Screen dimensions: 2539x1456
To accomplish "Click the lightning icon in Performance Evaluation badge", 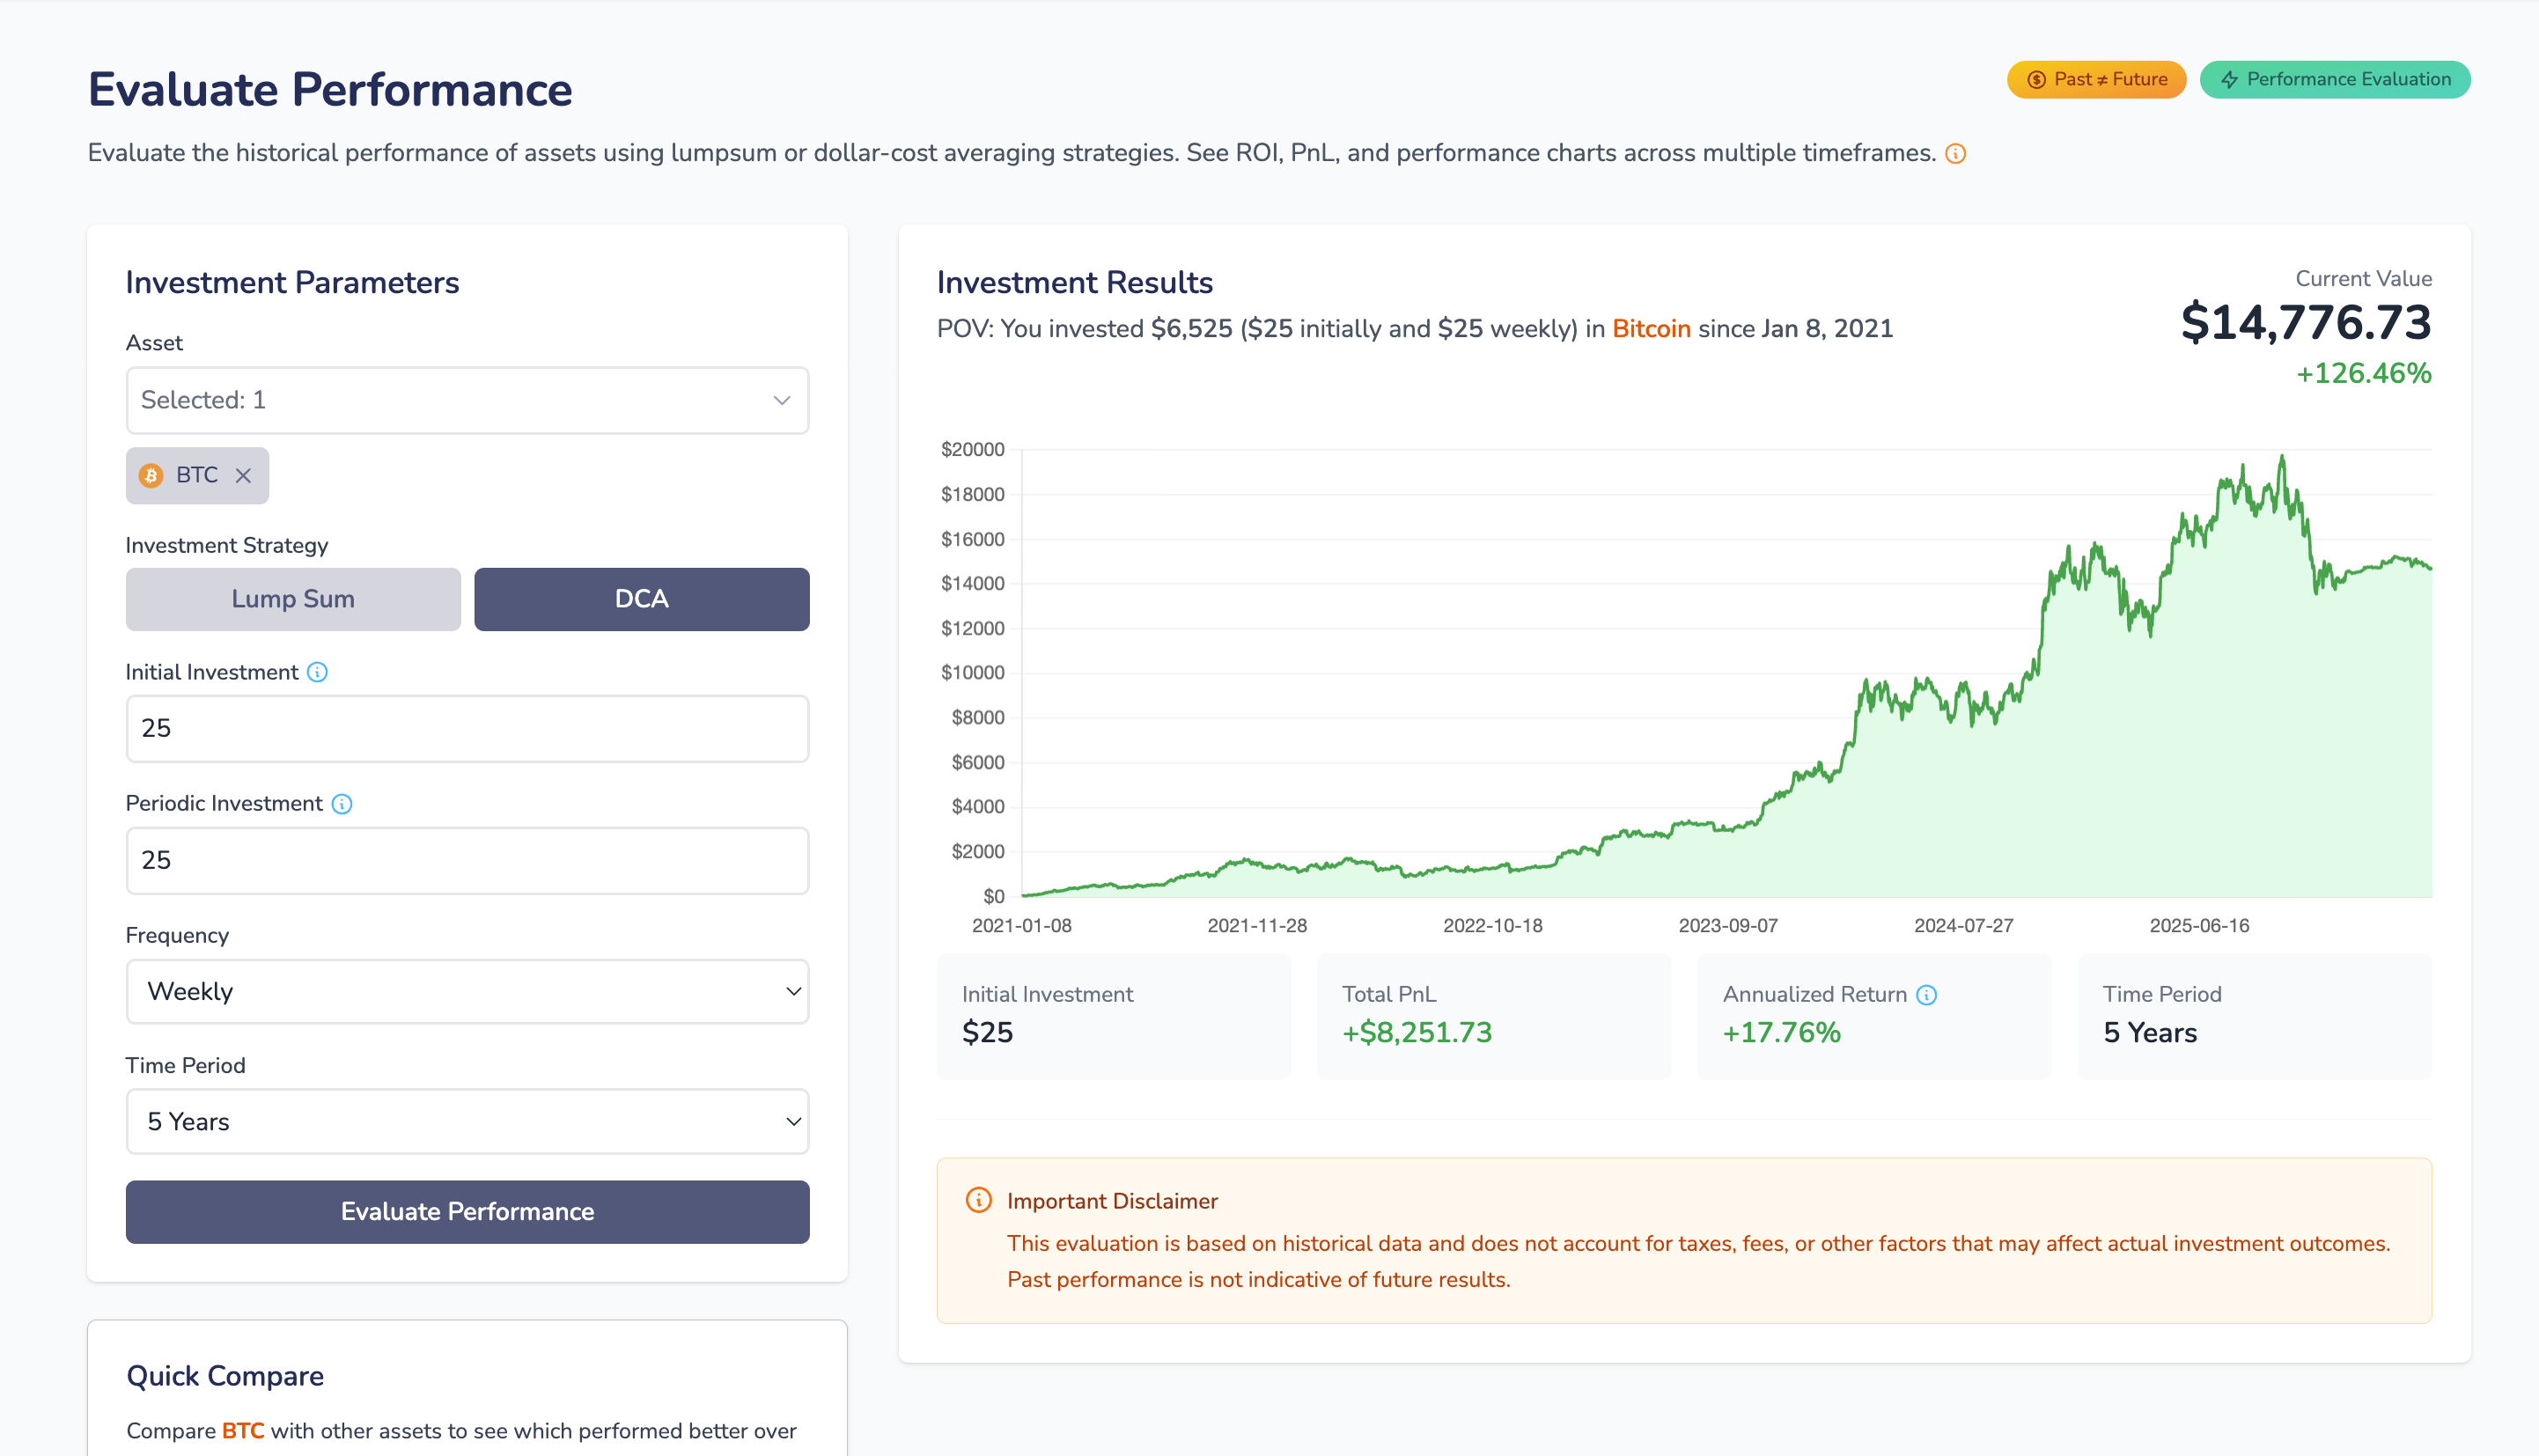I will pyautogui.click(x=2229, y=79).
